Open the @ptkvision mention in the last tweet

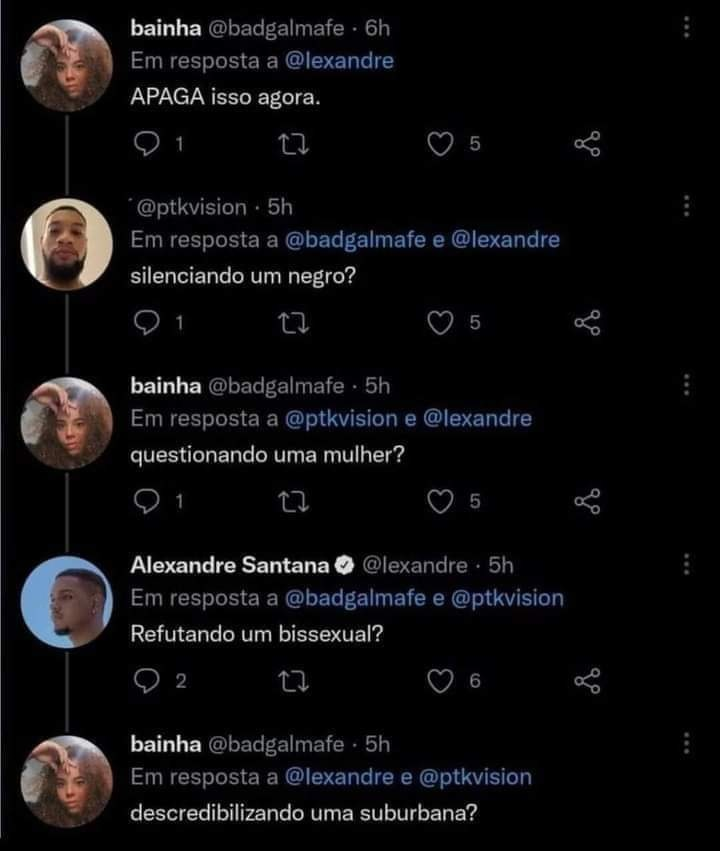click(x=473, y=777)
